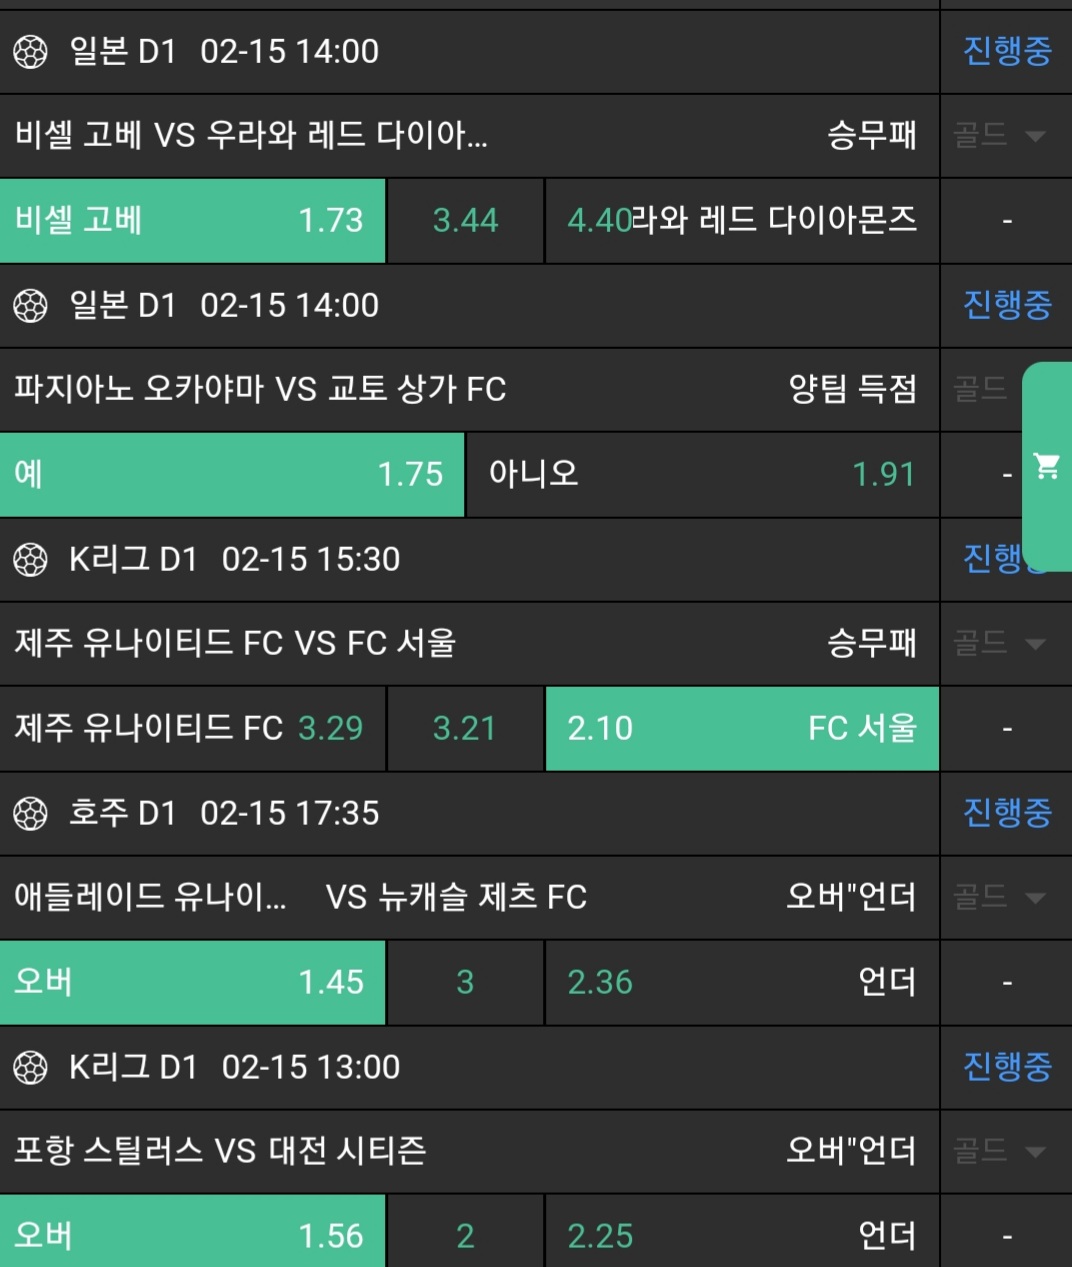Toggle the 예 option at 1.75
1072x1267 pixels.
click(232, 475)
